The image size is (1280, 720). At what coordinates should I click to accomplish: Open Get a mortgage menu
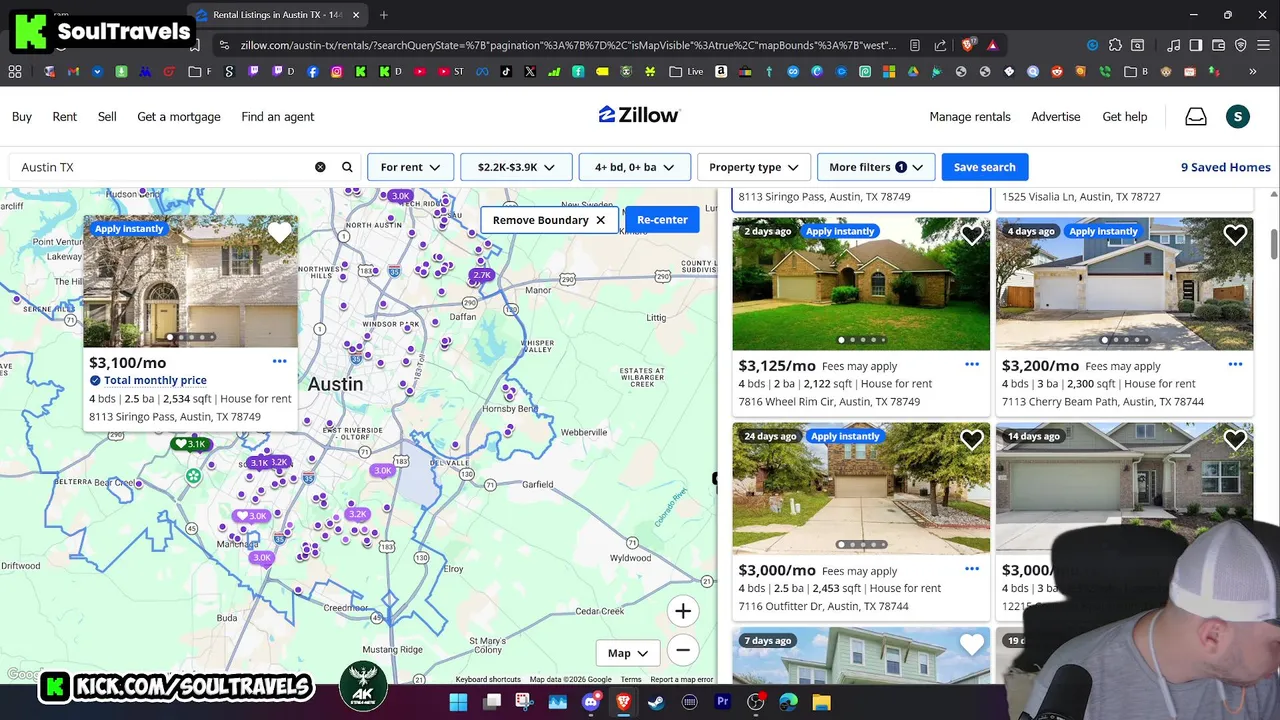click(x=179, y=117)
